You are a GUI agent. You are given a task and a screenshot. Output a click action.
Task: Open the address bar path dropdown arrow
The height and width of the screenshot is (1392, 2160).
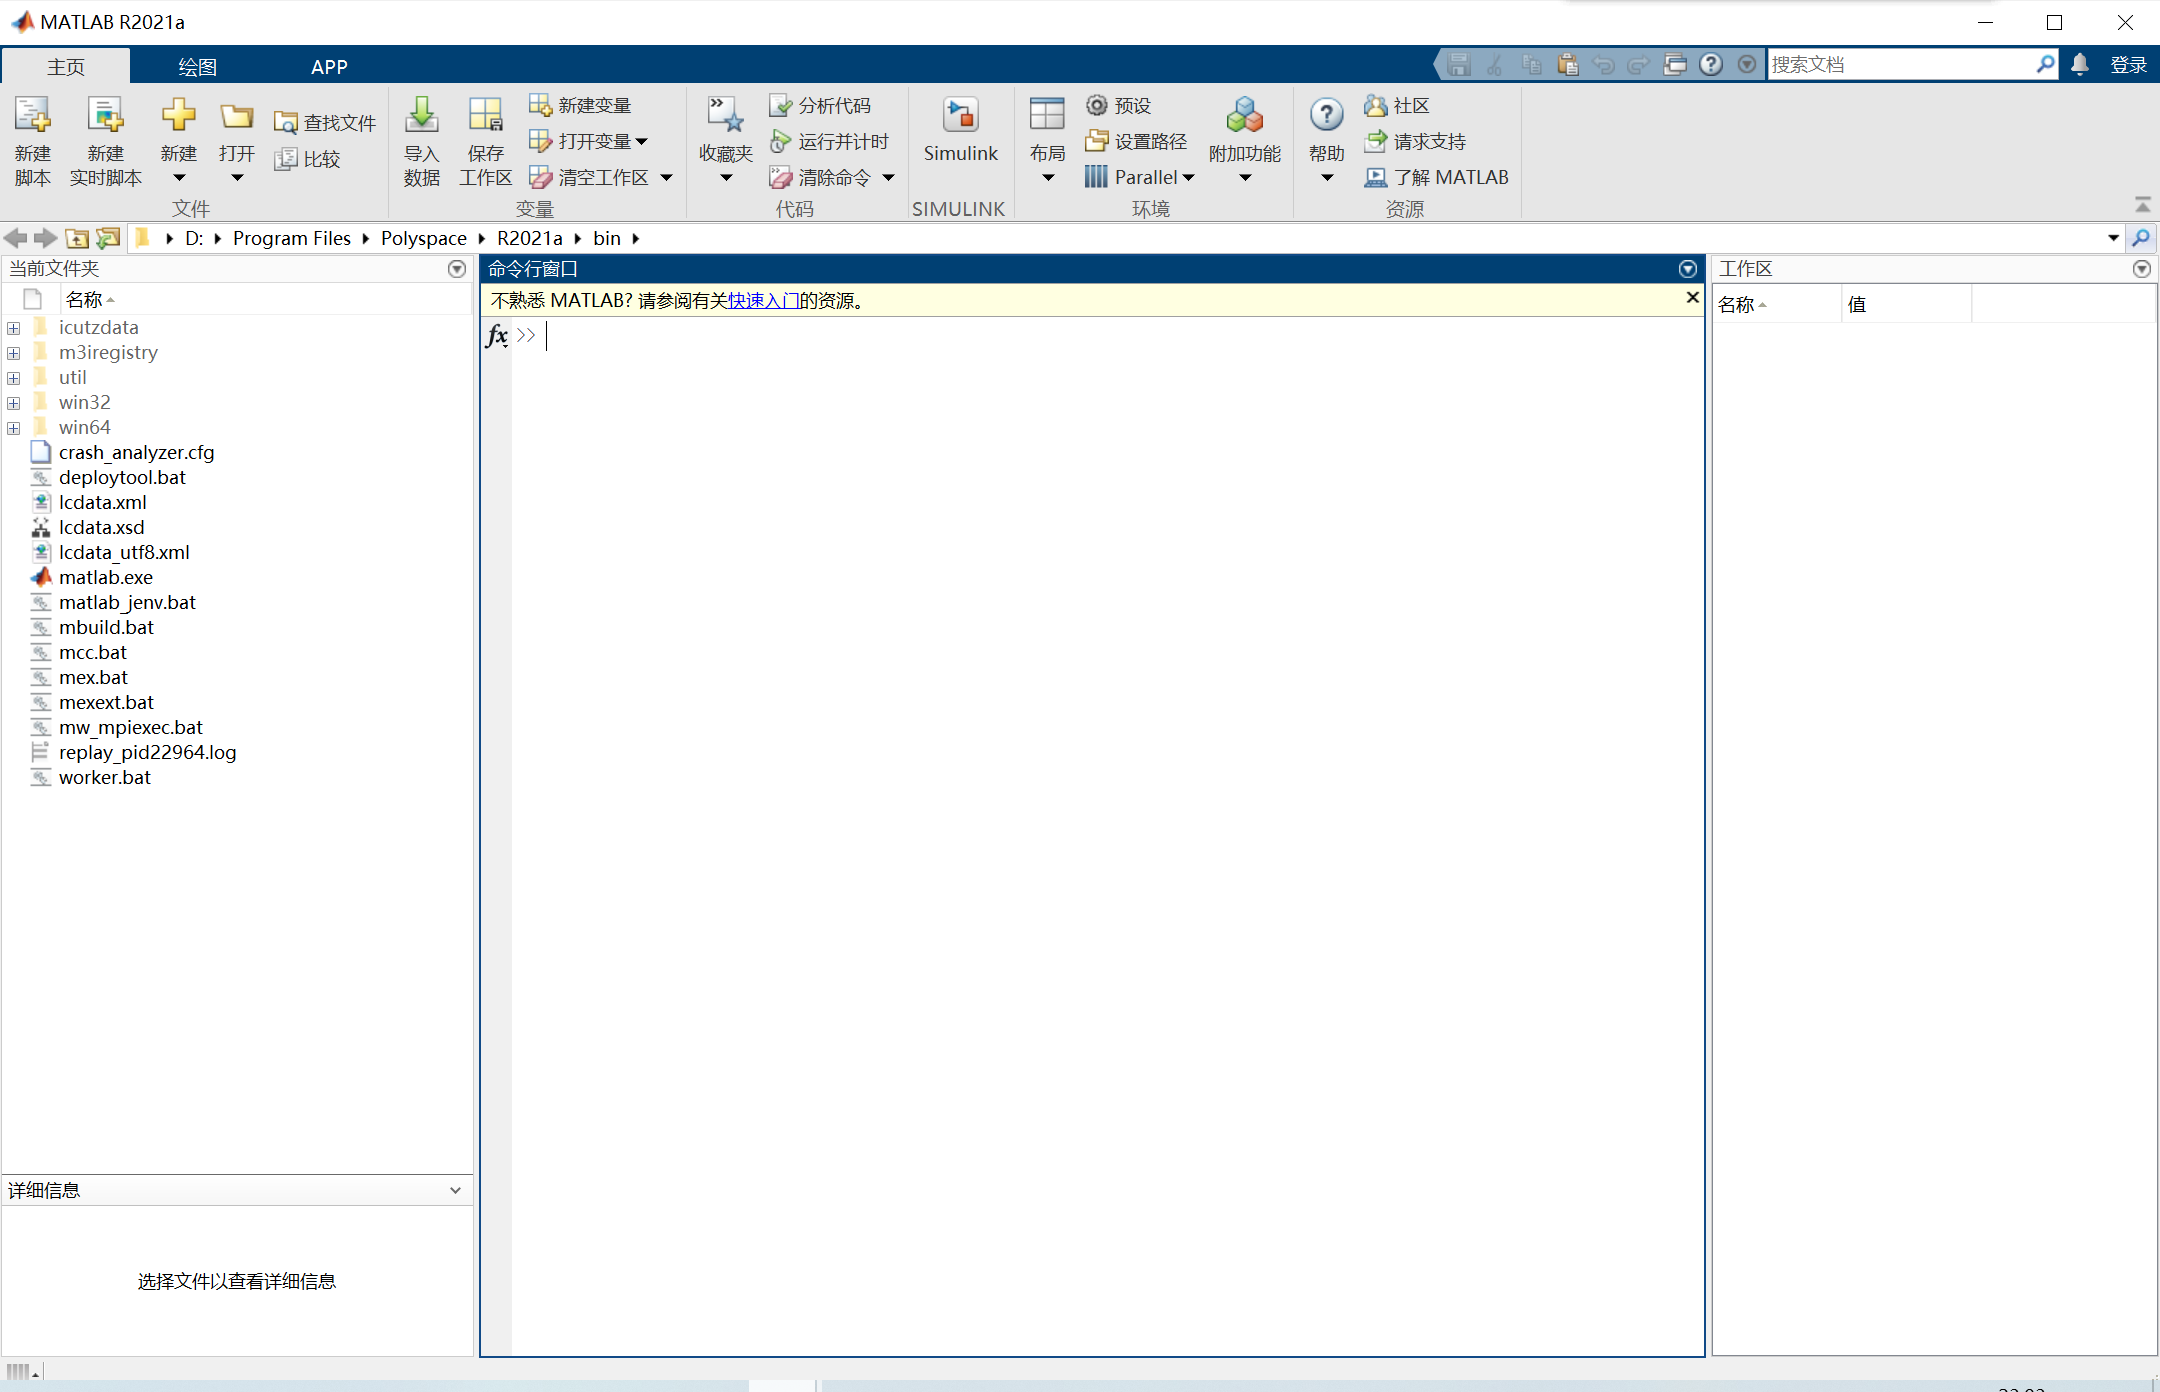(2113, 238)
